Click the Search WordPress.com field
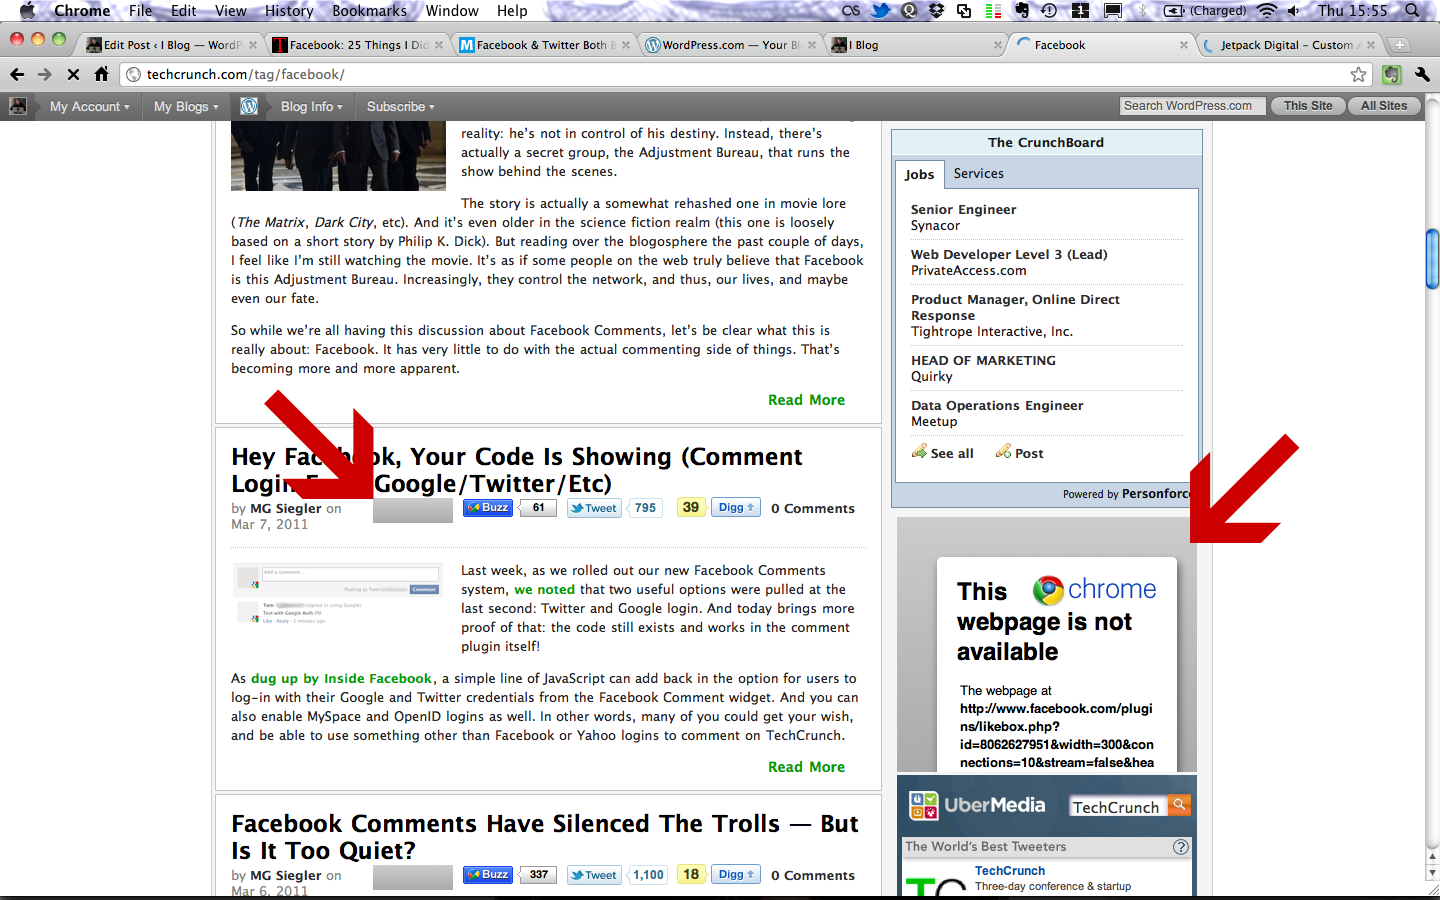Viewport: 1440px width, 900px height. (1192, 106)
